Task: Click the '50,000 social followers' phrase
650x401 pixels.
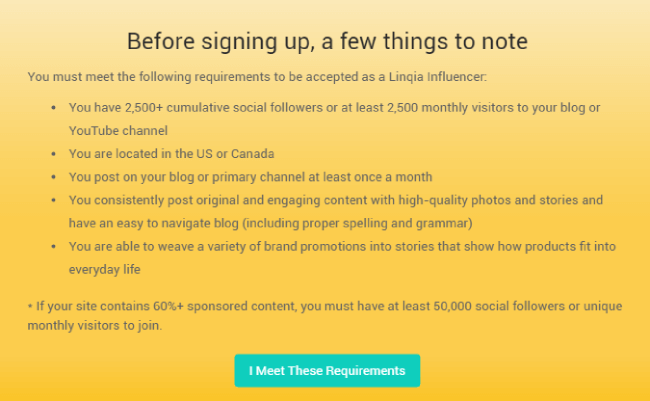Action: coord(499,306)
